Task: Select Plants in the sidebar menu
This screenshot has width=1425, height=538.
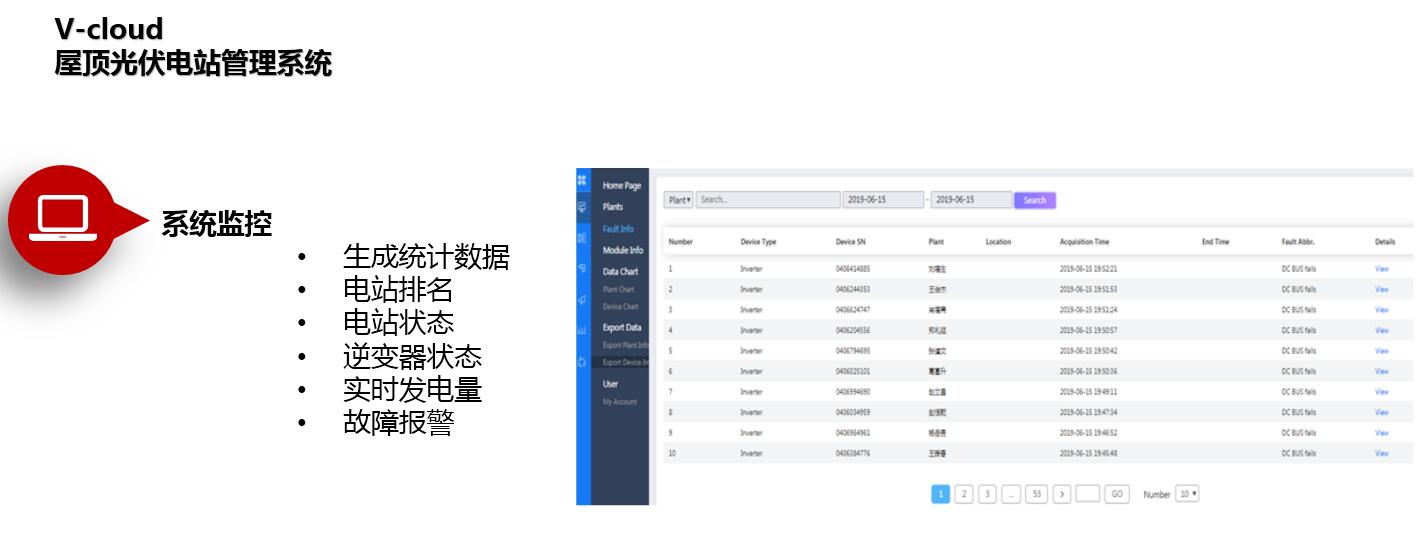Action: point(613,207)
